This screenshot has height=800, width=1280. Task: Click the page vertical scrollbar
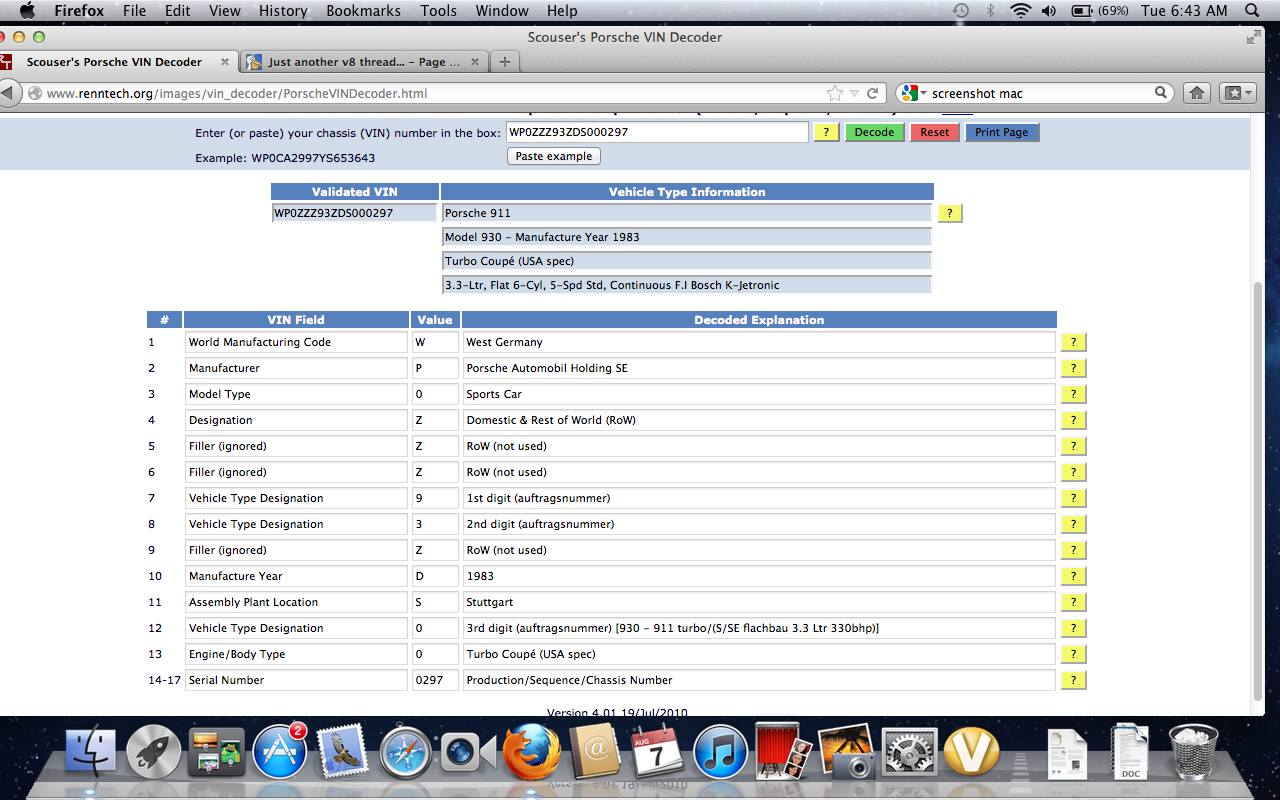[1257, 490]
